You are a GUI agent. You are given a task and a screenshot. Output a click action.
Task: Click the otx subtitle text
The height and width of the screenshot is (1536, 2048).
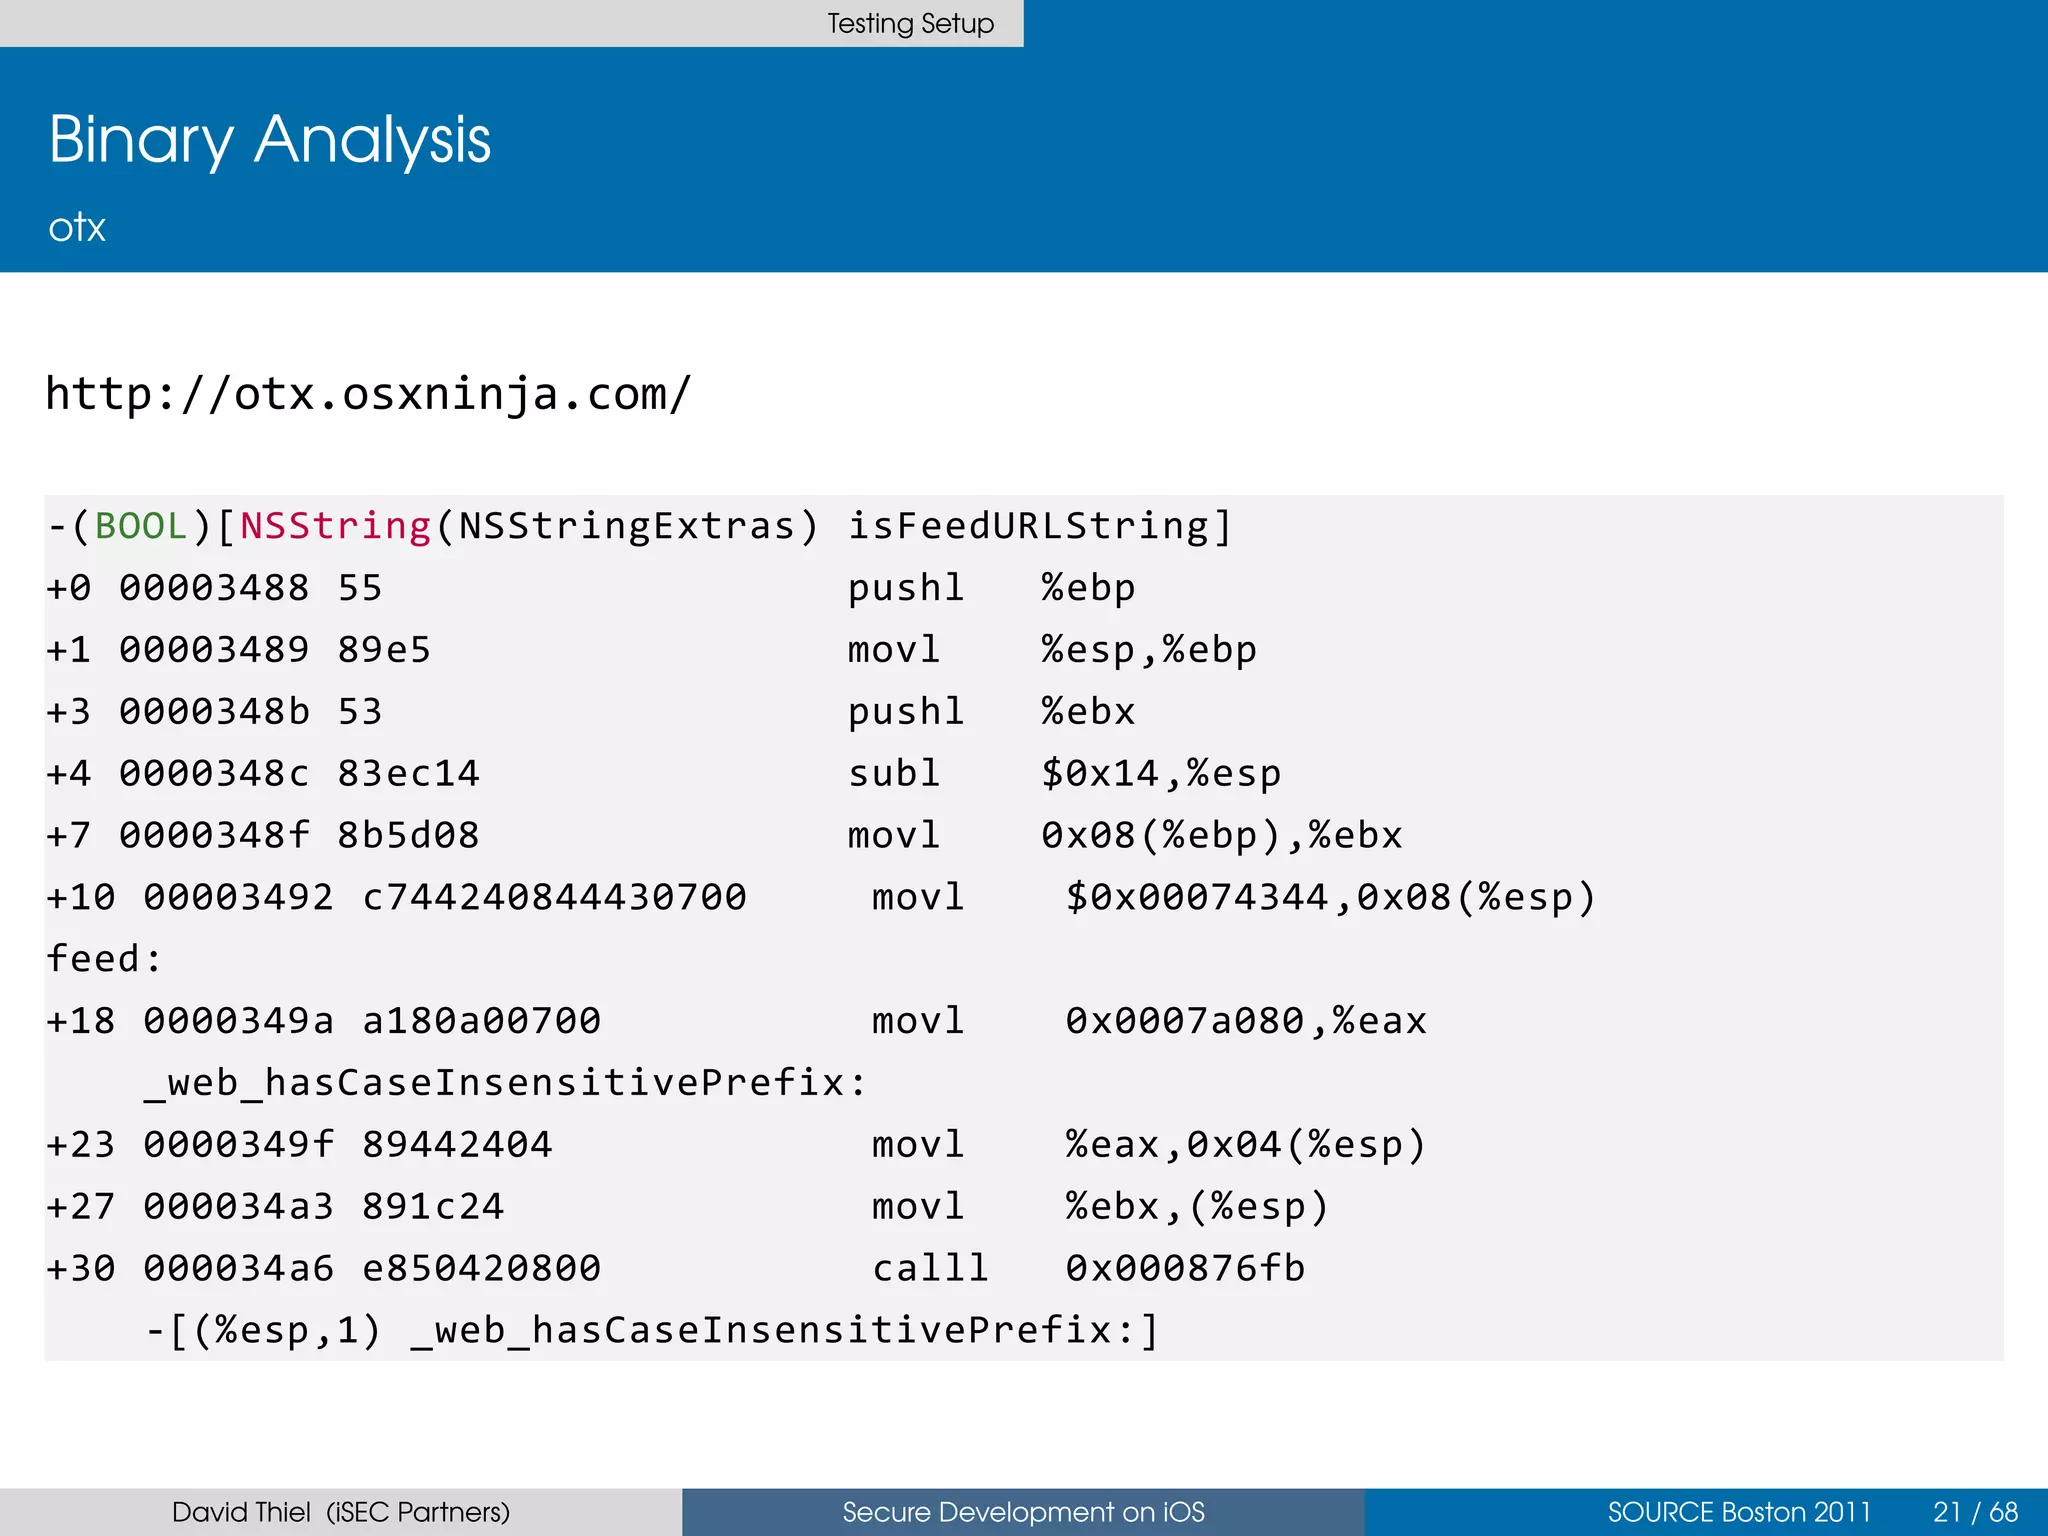point(77,227)
